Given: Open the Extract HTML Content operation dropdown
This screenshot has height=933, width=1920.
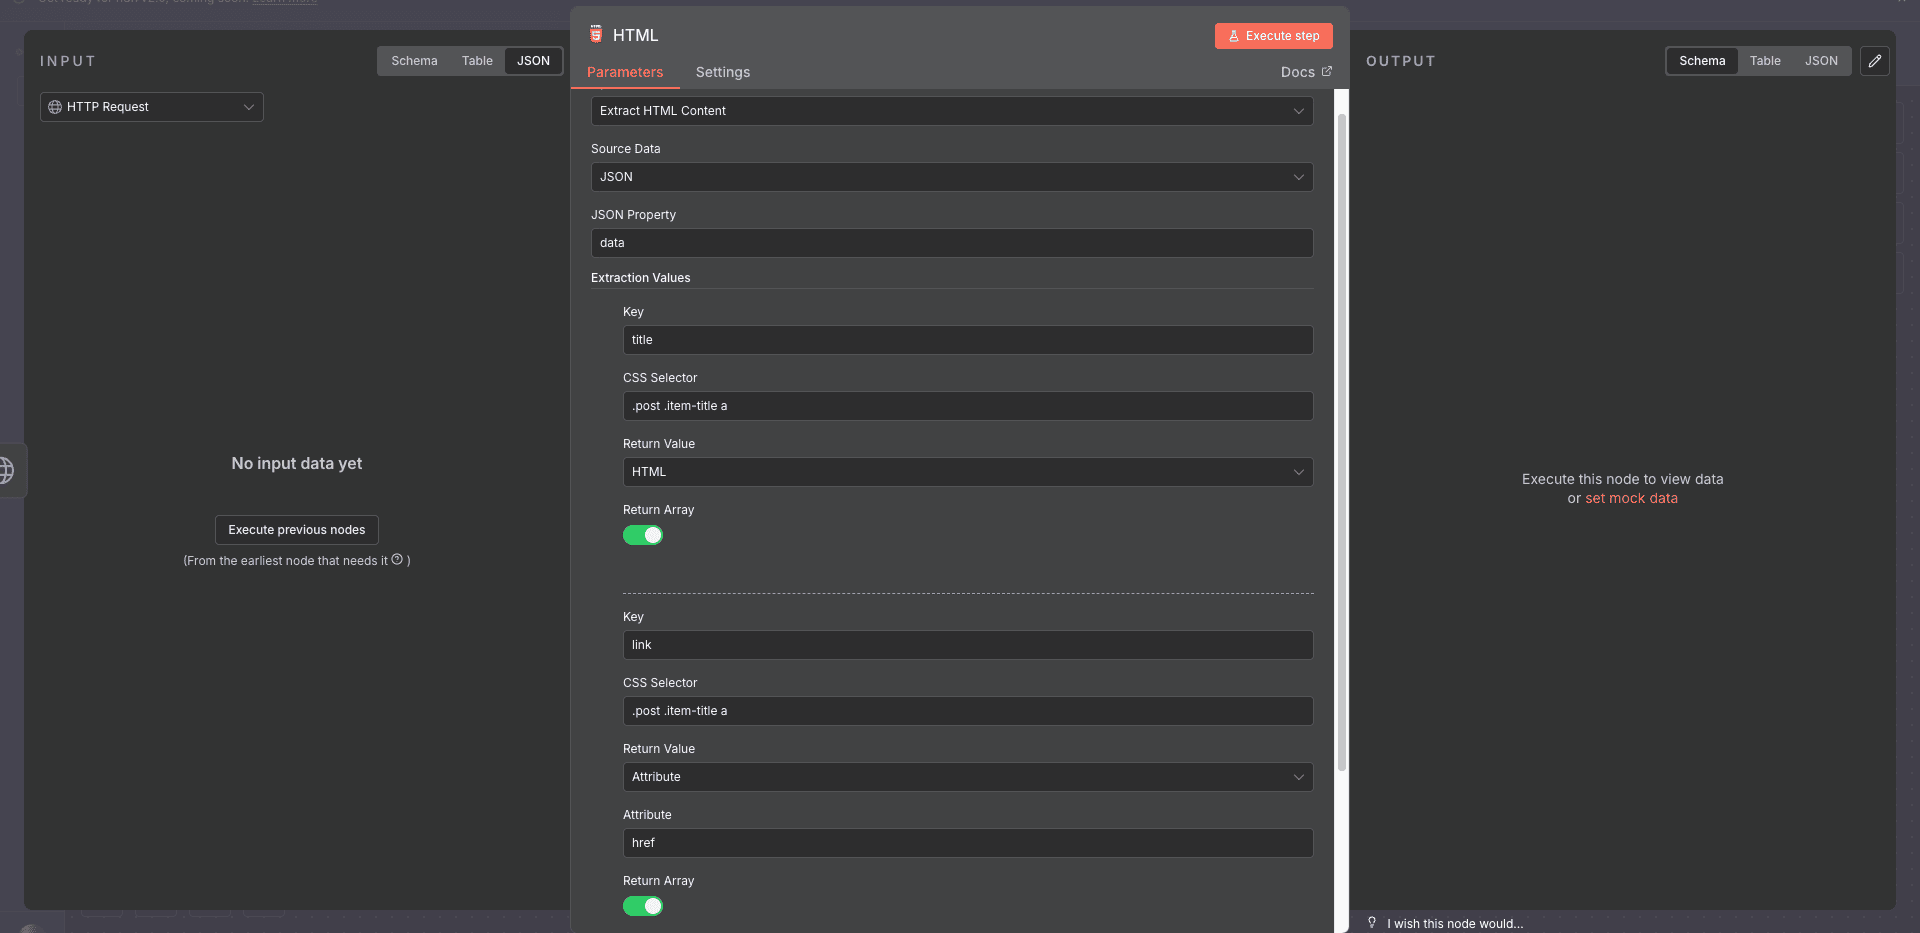Looking at the screenshot, I should point(952,111).
